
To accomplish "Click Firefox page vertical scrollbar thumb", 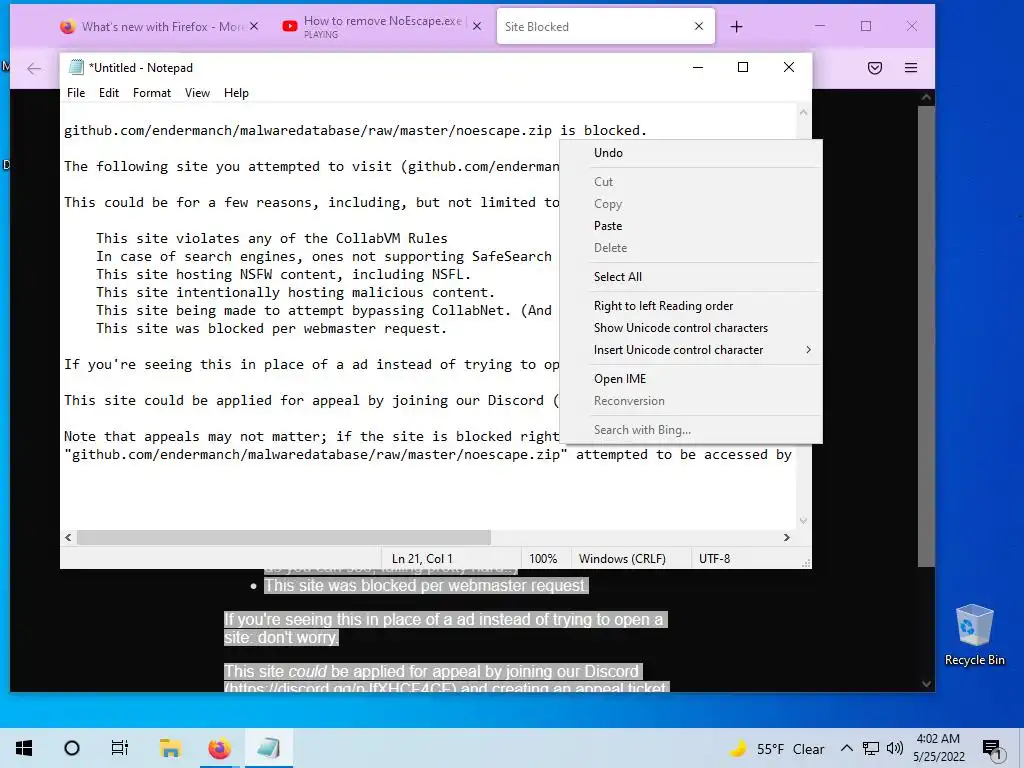I will (x=926, y=336).
